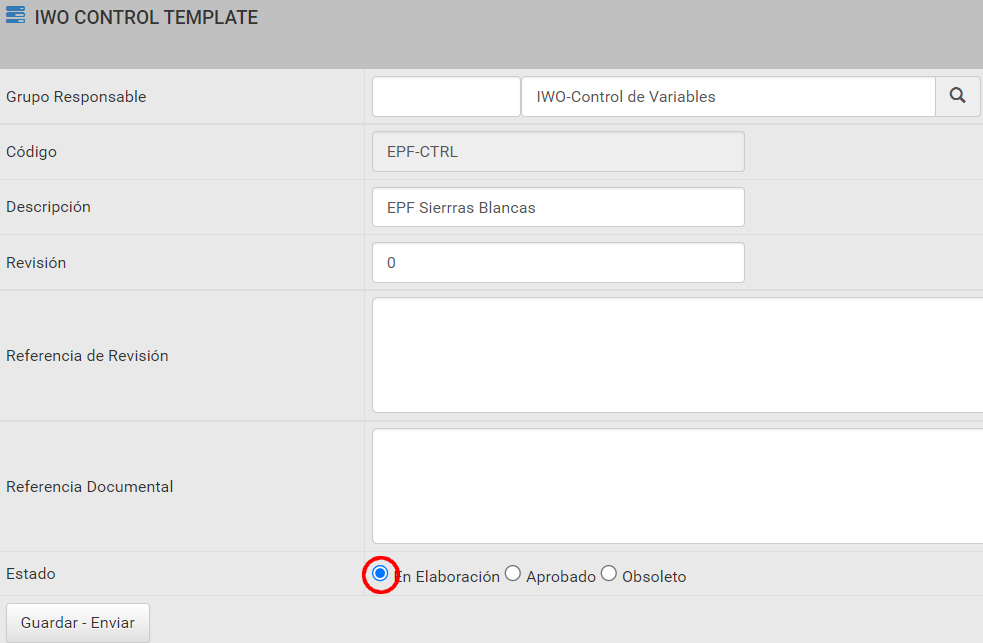Click the IWO CONTROL TEMPLATE heading
The height and width of the screenshot is (643, 983).
pos(146,18)
